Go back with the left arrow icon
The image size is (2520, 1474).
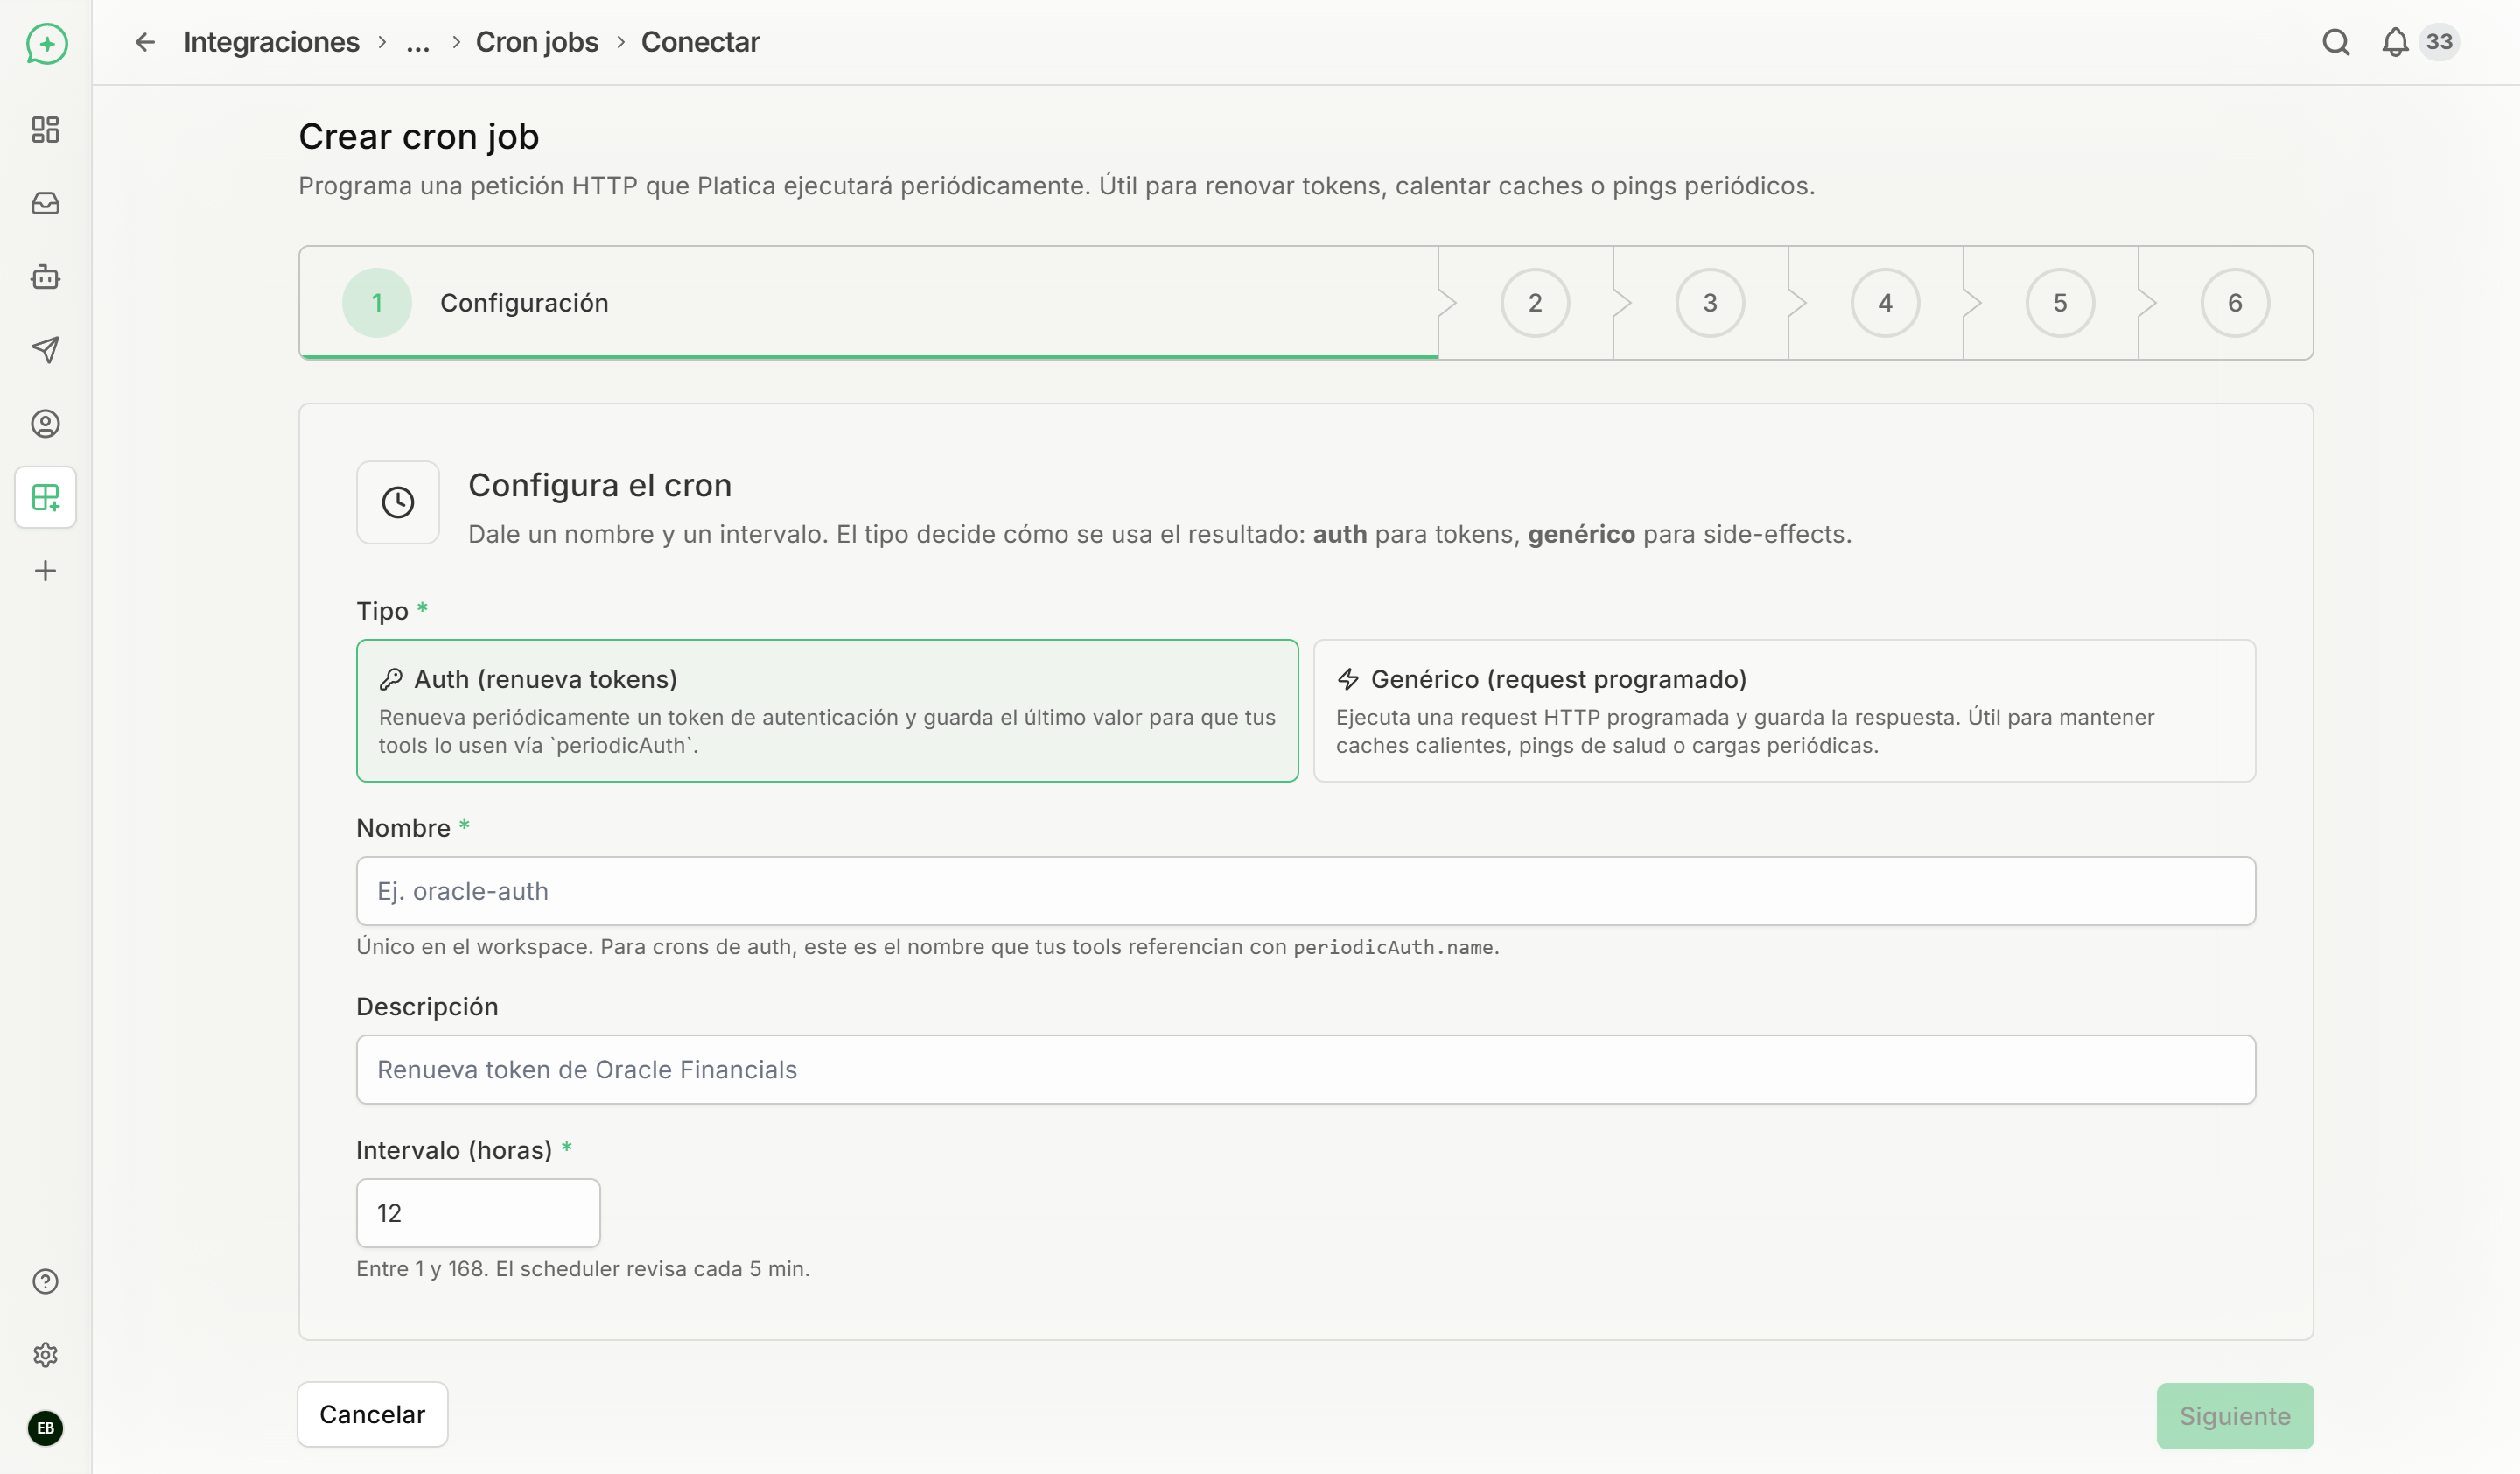click(x=145, y=42)
